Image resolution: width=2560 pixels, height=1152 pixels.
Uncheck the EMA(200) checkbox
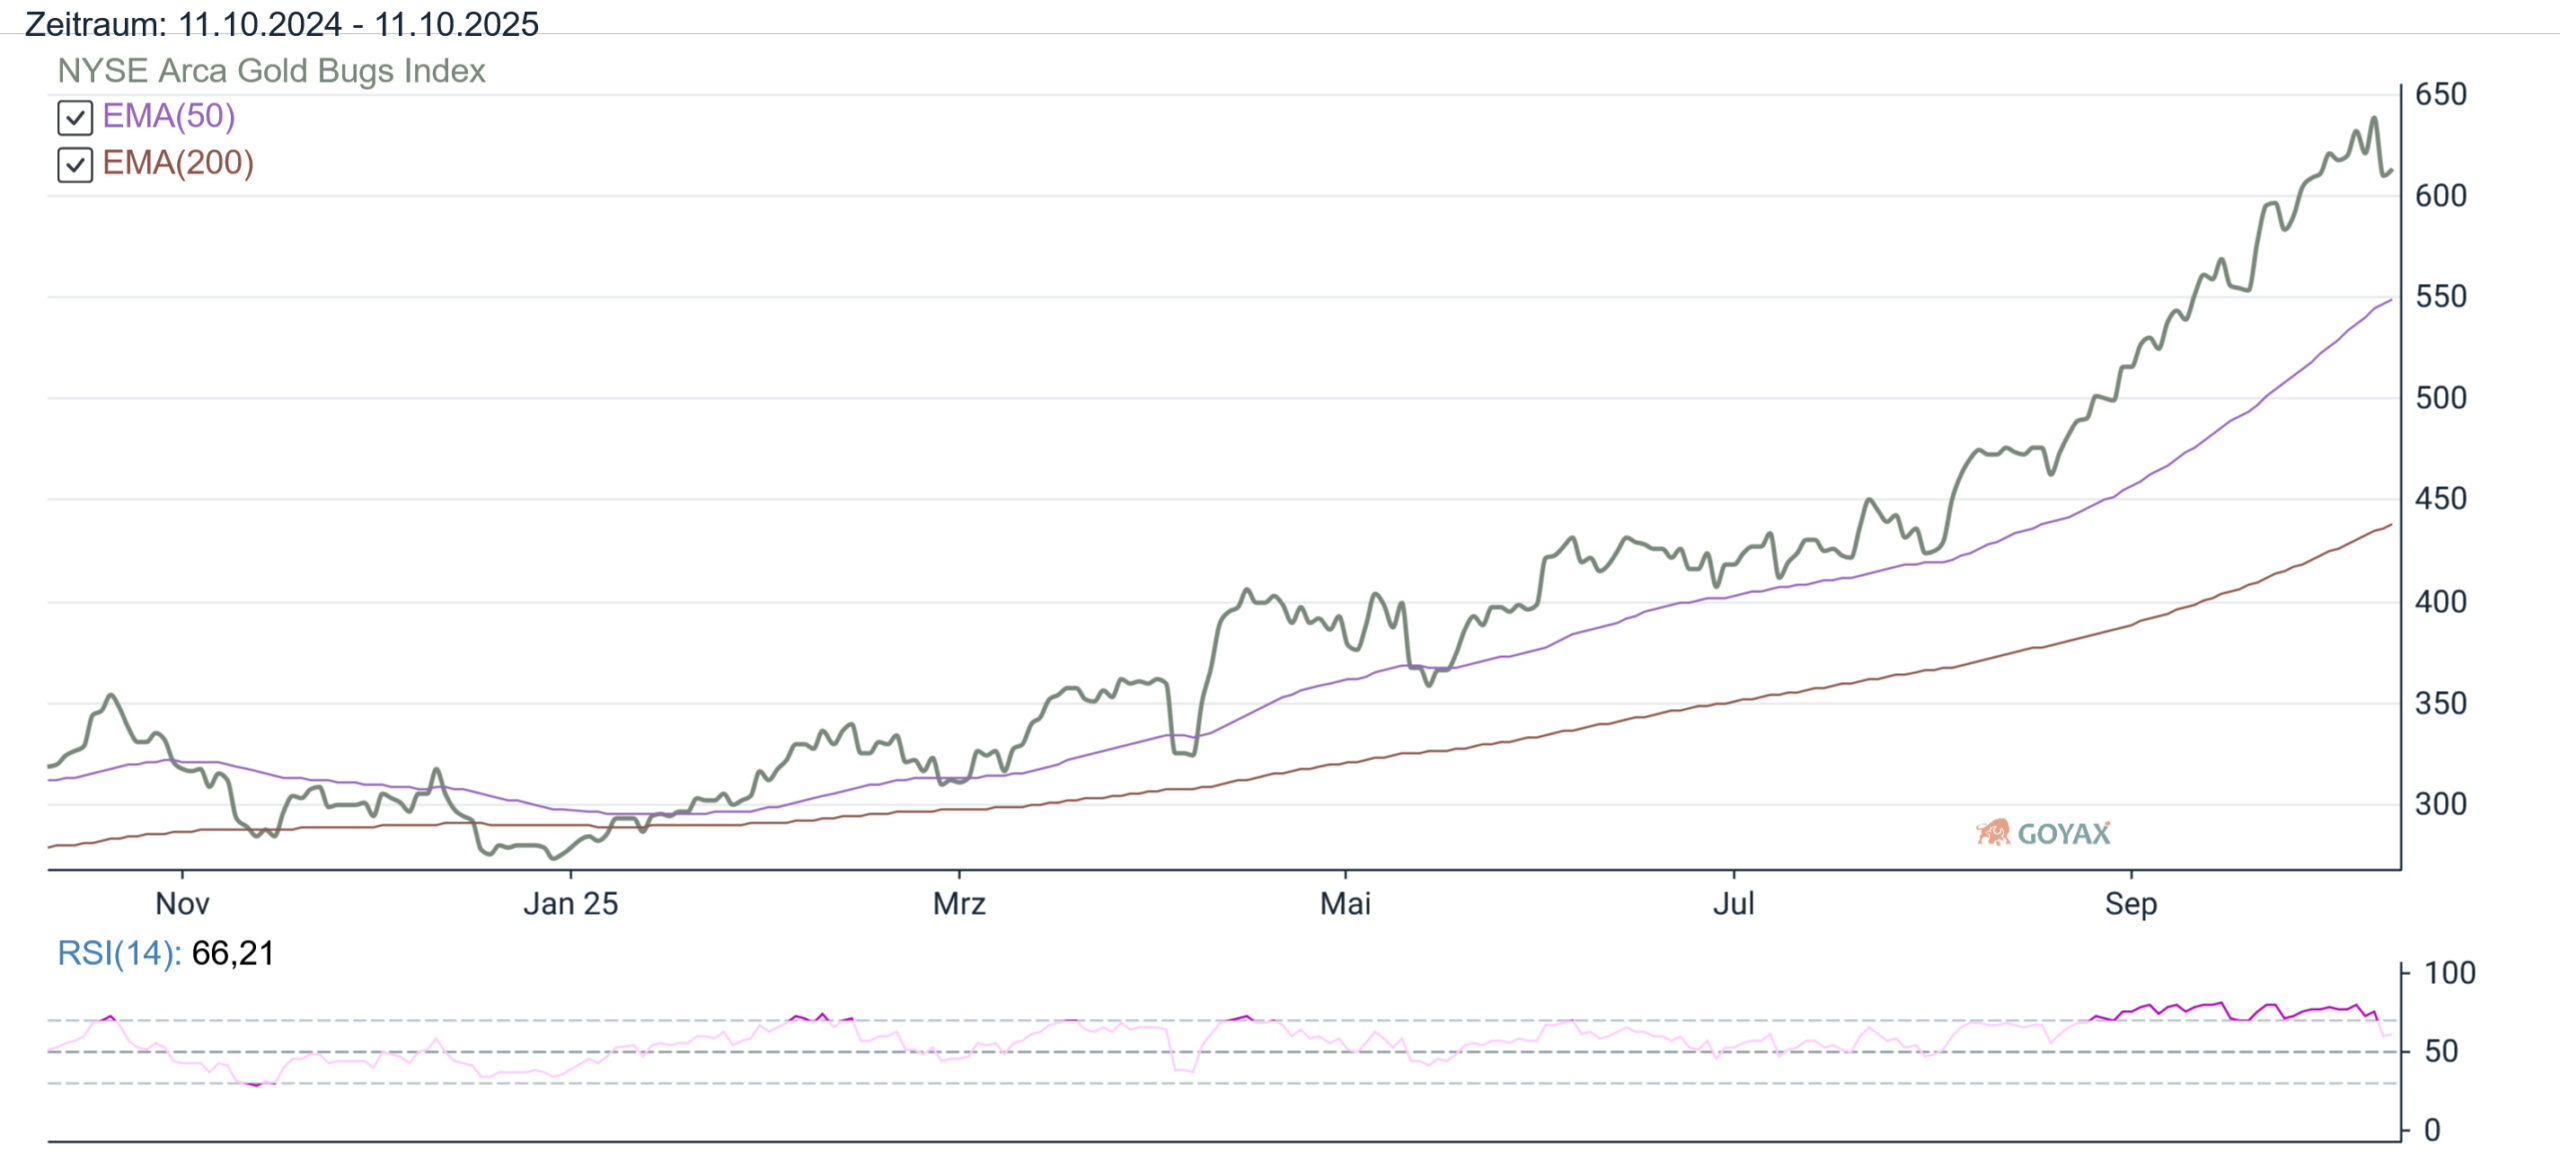(x=75, y=164)
